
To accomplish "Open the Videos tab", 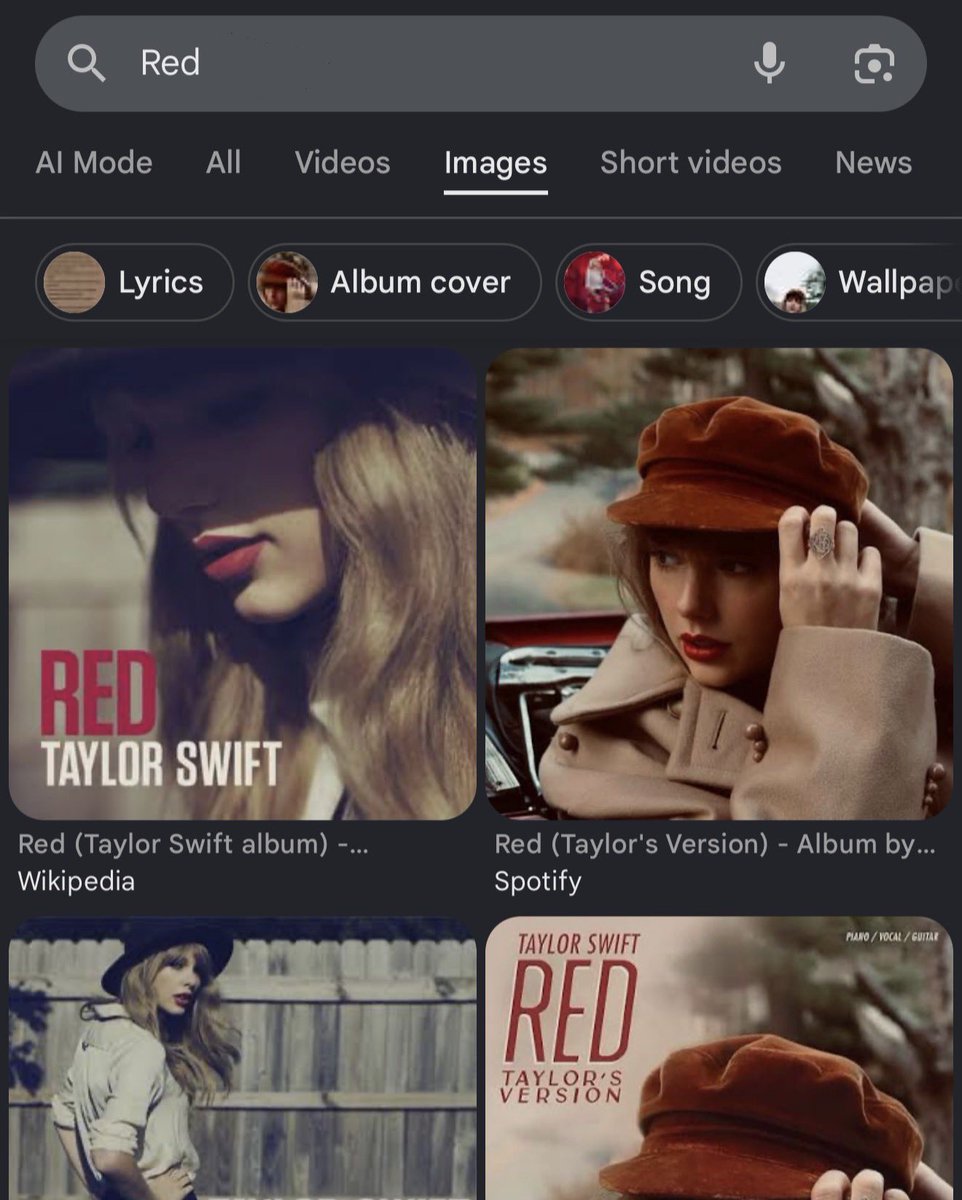I will (342, 163).
